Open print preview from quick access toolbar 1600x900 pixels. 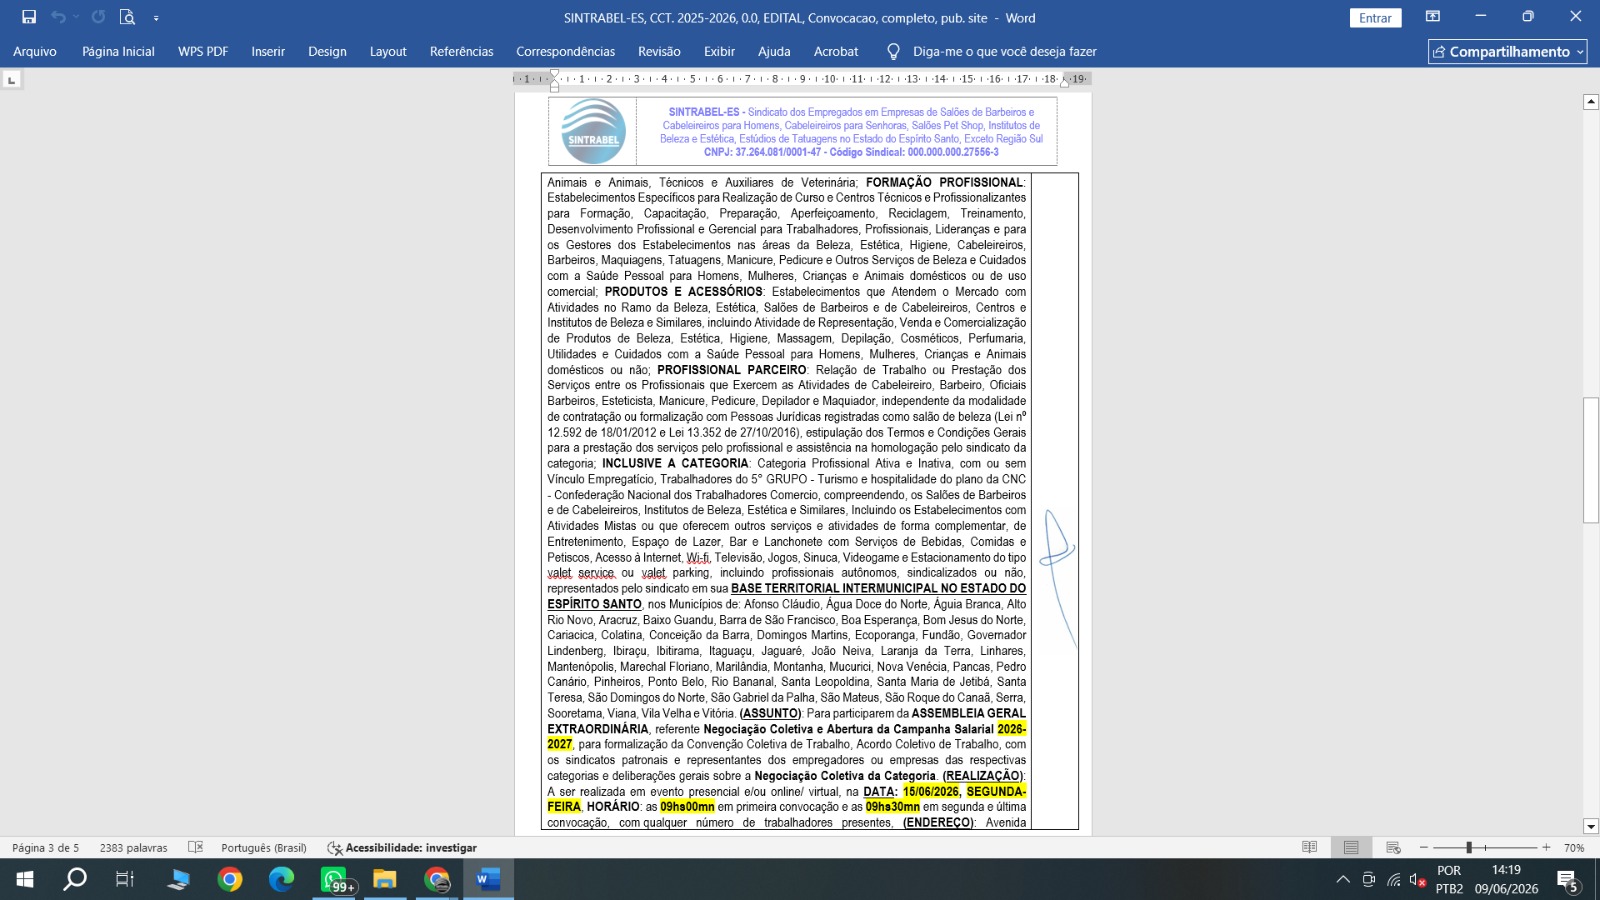click(x=127, y=17)
